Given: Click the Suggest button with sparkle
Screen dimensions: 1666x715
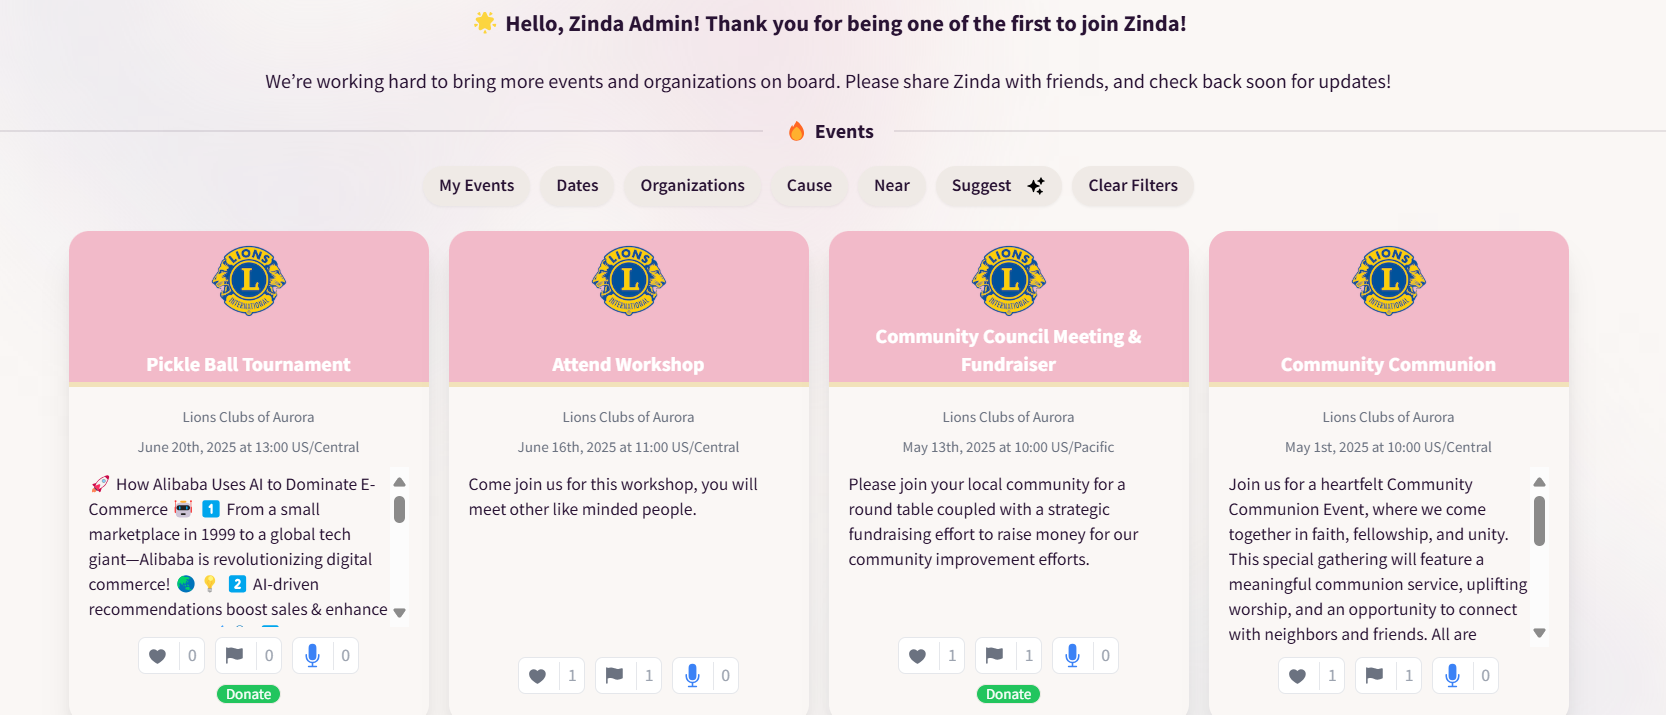Looking at the screenshot, I should (998, 186).
